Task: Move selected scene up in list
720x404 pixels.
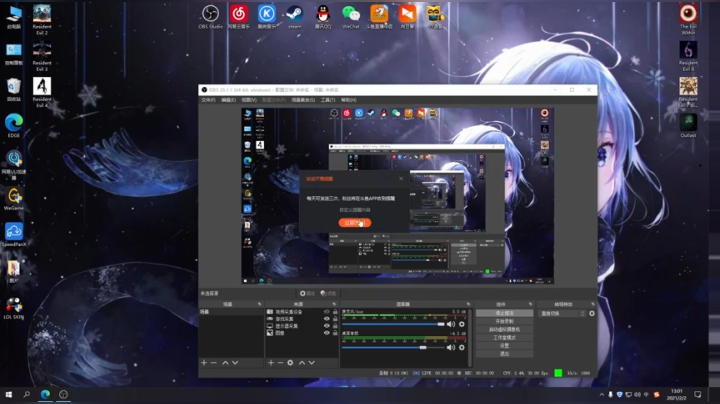Action: click(x=225, y=363)
